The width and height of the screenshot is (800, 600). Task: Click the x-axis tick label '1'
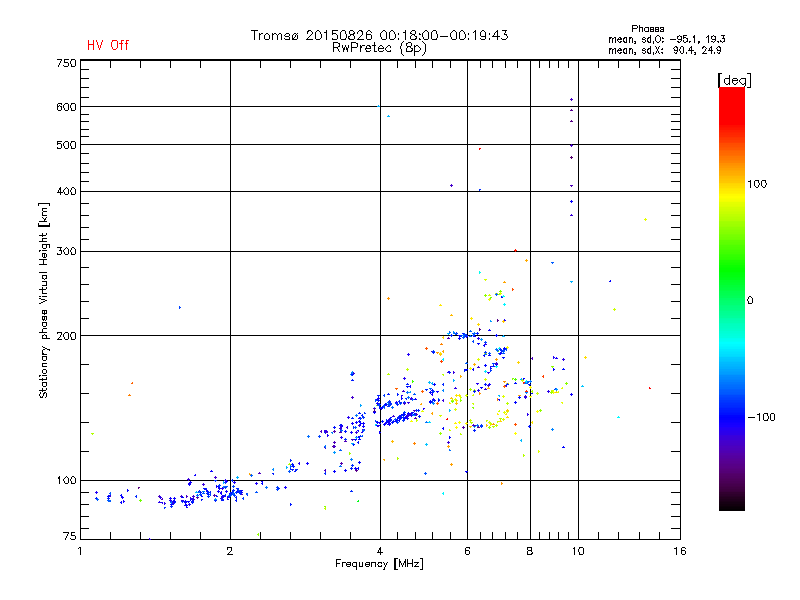[x=80, y=551]
